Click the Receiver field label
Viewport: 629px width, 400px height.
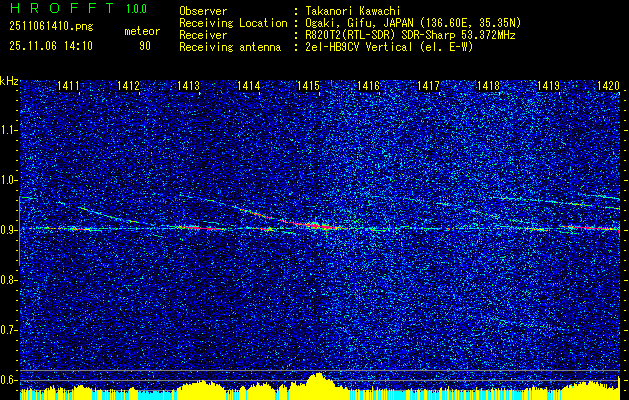(x=203, y=35)
